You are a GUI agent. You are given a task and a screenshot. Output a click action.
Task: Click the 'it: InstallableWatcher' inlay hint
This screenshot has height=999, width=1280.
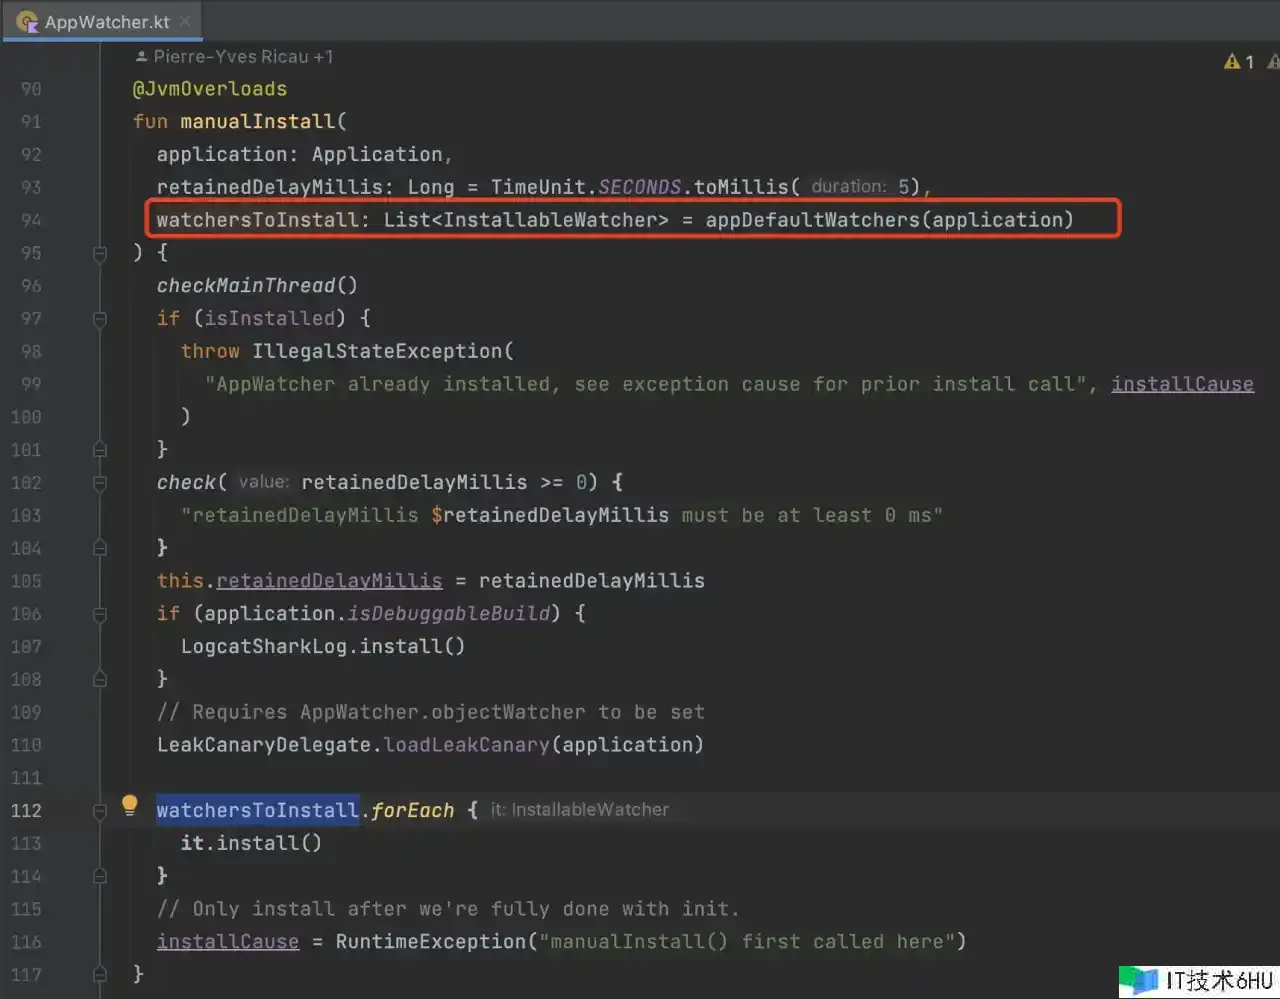pos(580,810)
